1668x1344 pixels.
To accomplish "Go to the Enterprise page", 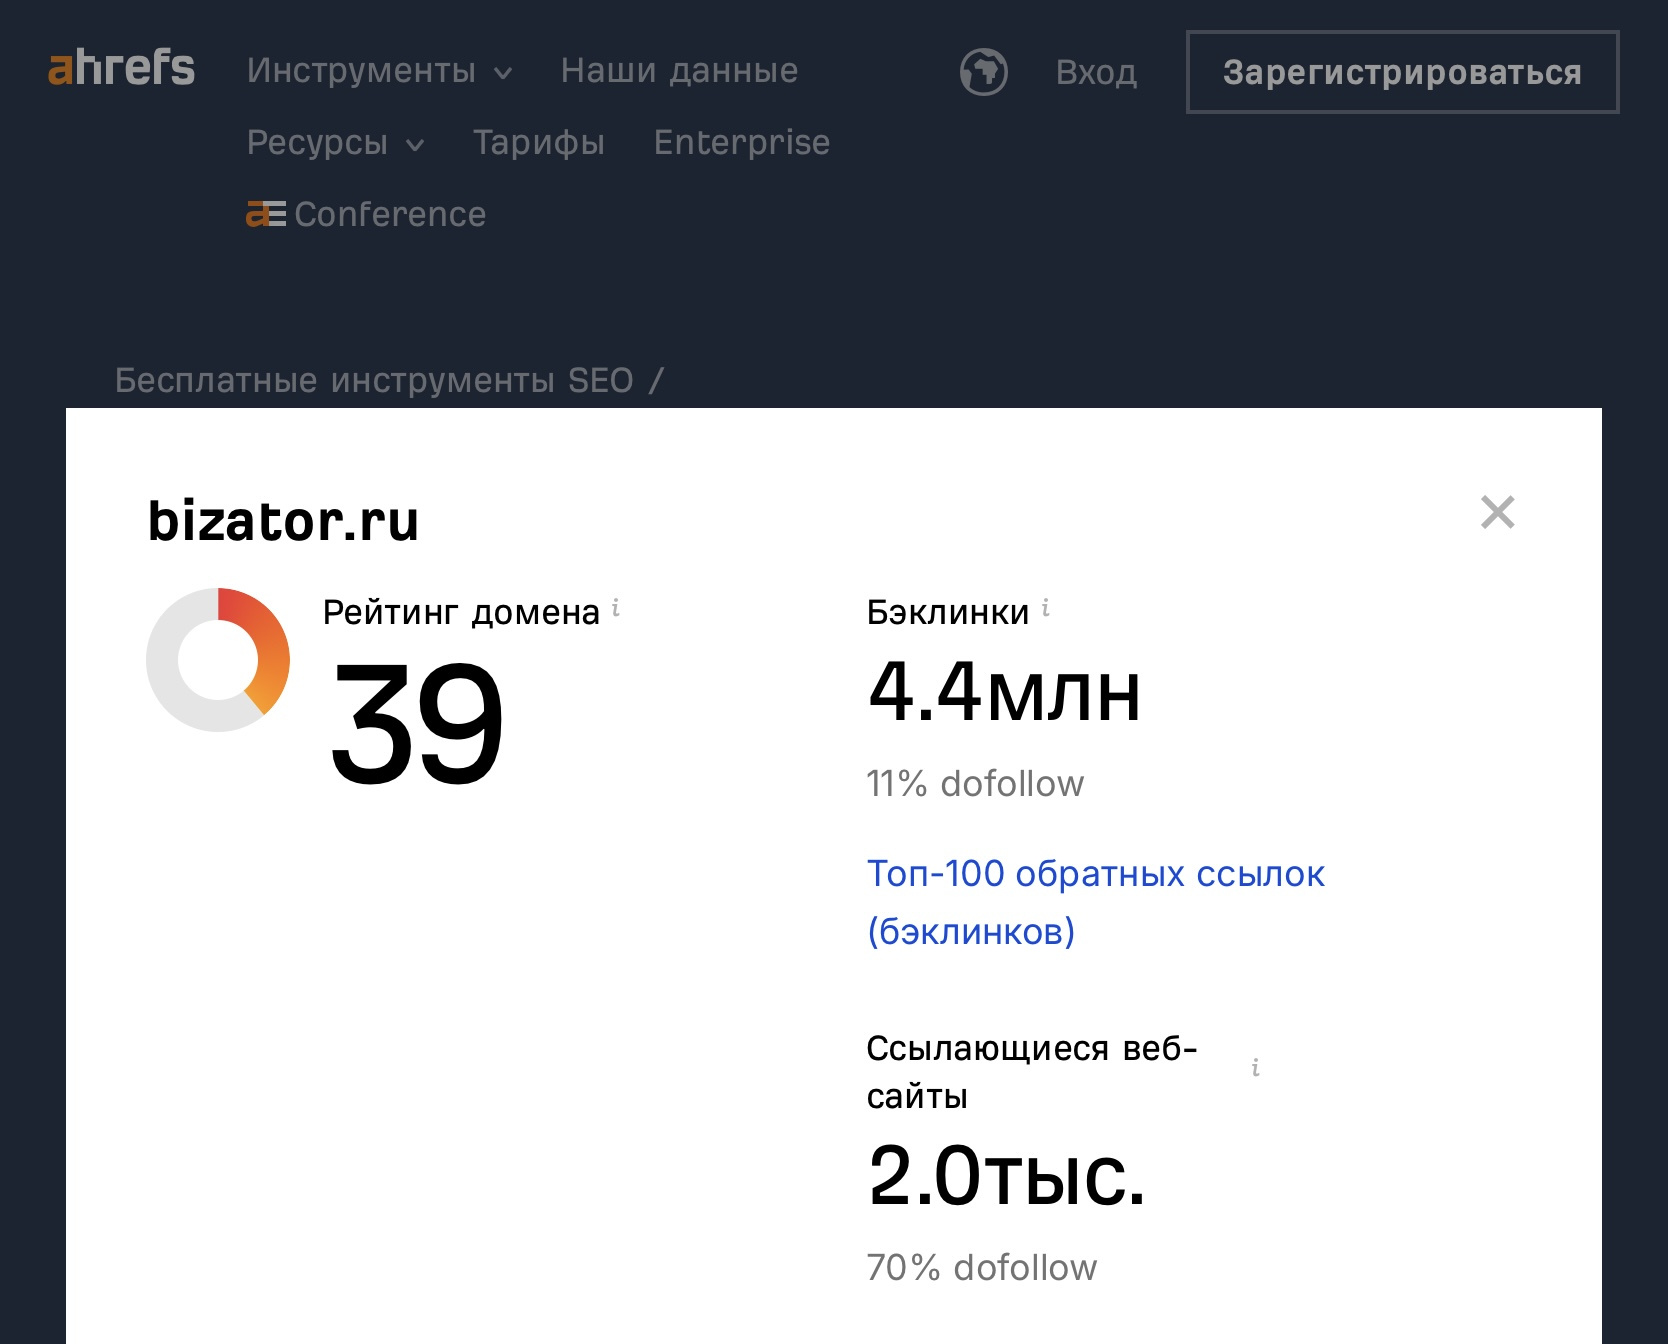I will pos(742,143).
